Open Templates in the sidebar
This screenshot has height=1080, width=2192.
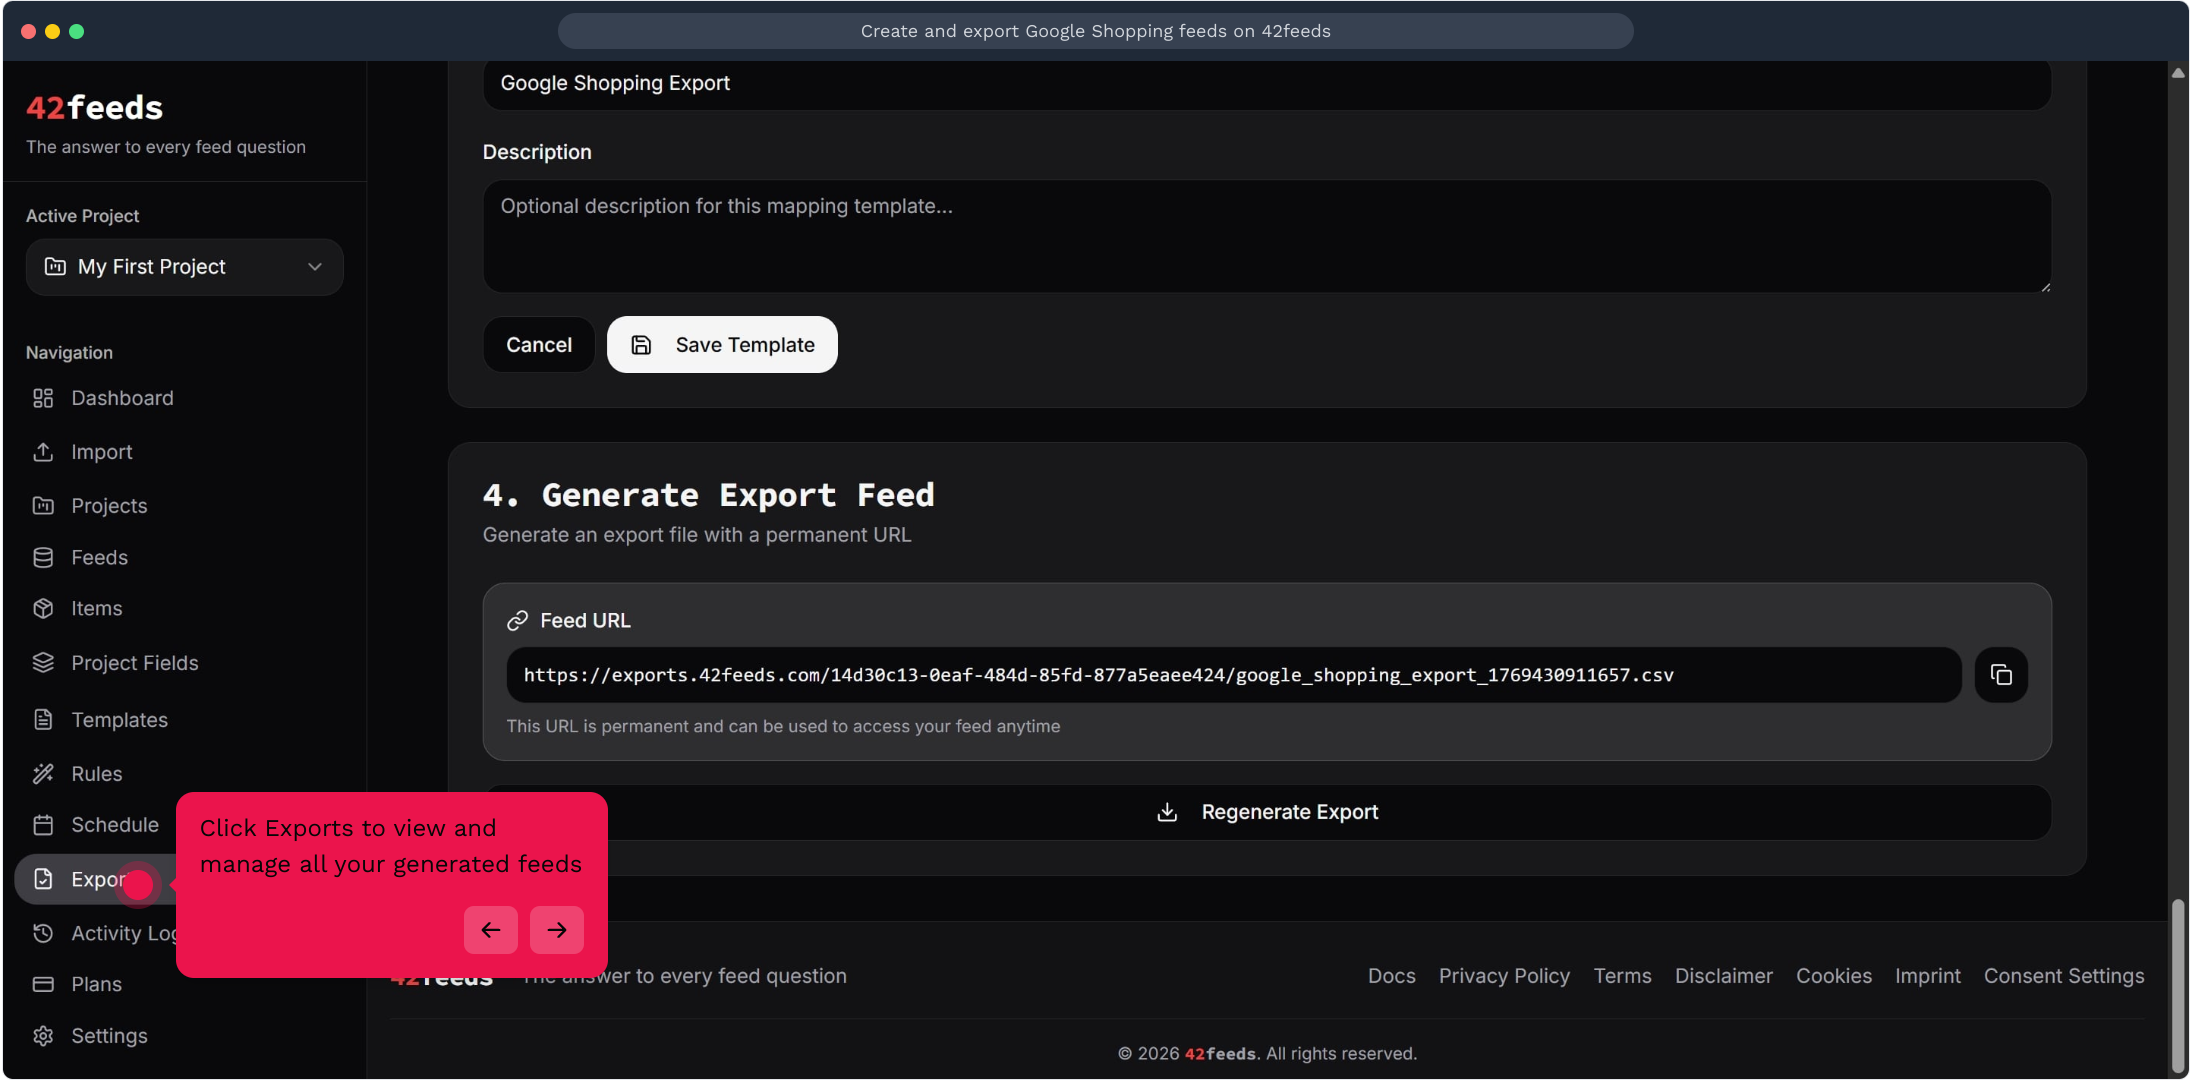pos(119,720)
